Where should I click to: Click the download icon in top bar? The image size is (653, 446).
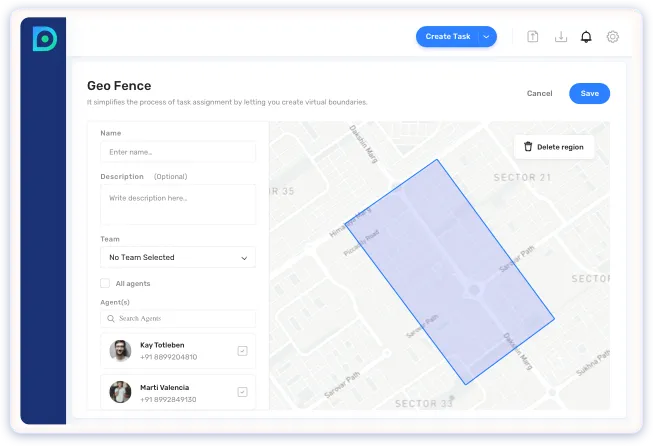tap(561, 37)
